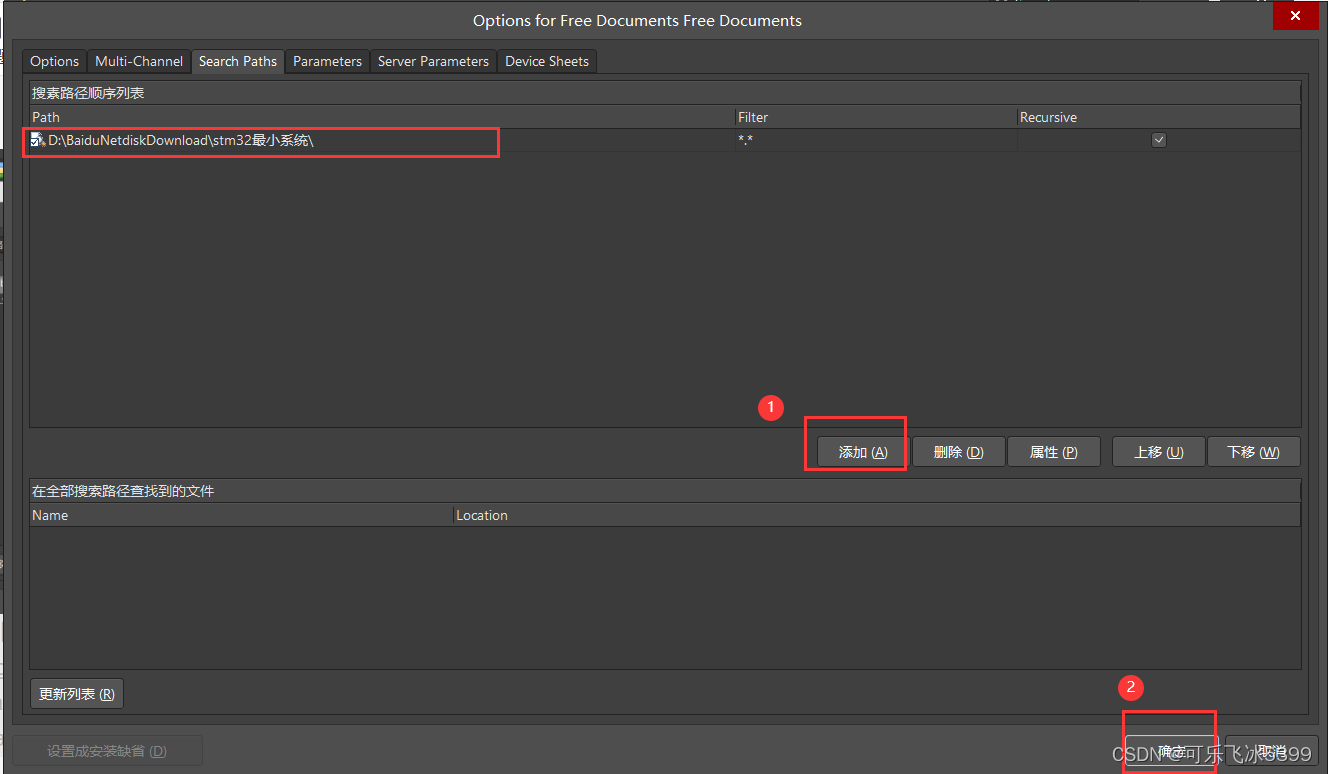This screenshot has width=1328, height=774.
Task: Open the Multi-Channel tab
Action: (139, 61)
